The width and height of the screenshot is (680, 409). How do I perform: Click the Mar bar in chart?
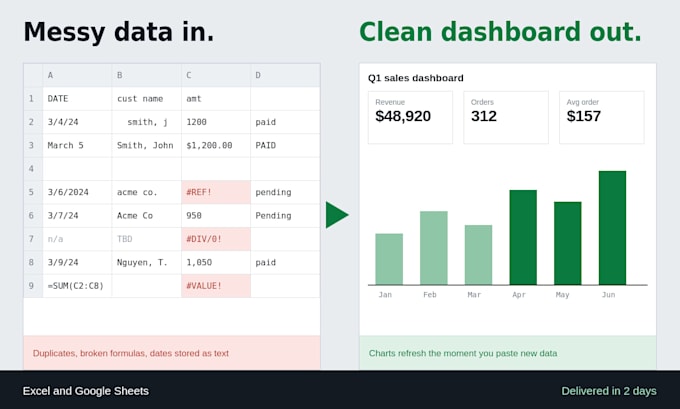pos(478,255)
